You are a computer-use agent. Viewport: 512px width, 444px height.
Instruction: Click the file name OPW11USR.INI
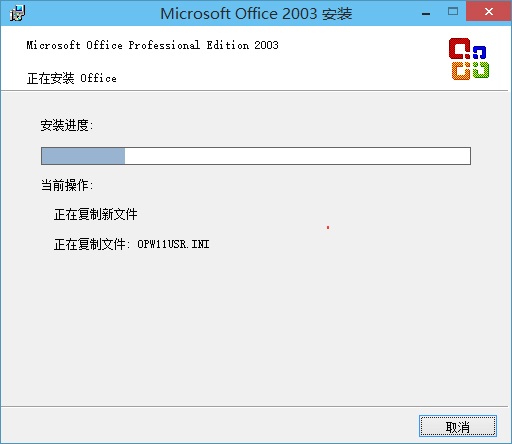[173, 244]
